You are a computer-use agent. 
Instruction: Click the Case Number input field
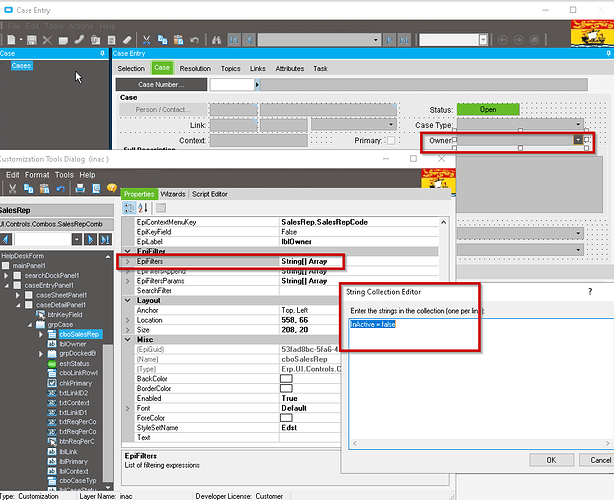pos(232,85)
